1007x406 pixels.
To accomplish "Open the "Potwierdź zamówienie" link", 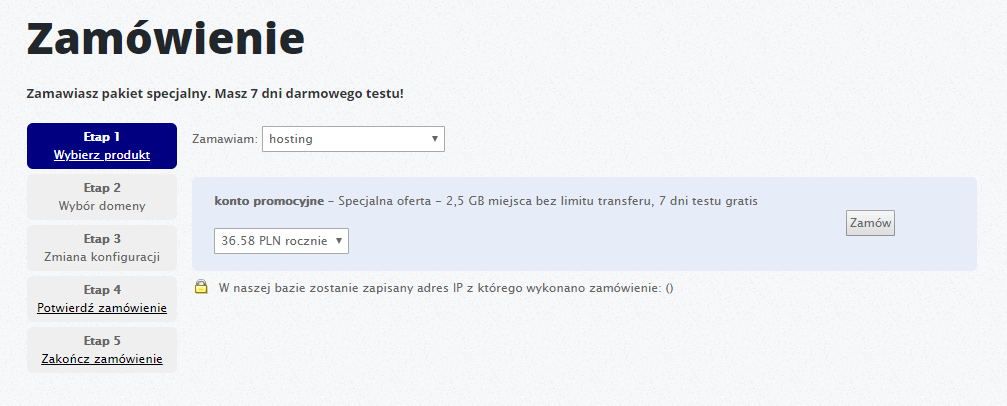I will pyautogui.click(x=102, y=307).
